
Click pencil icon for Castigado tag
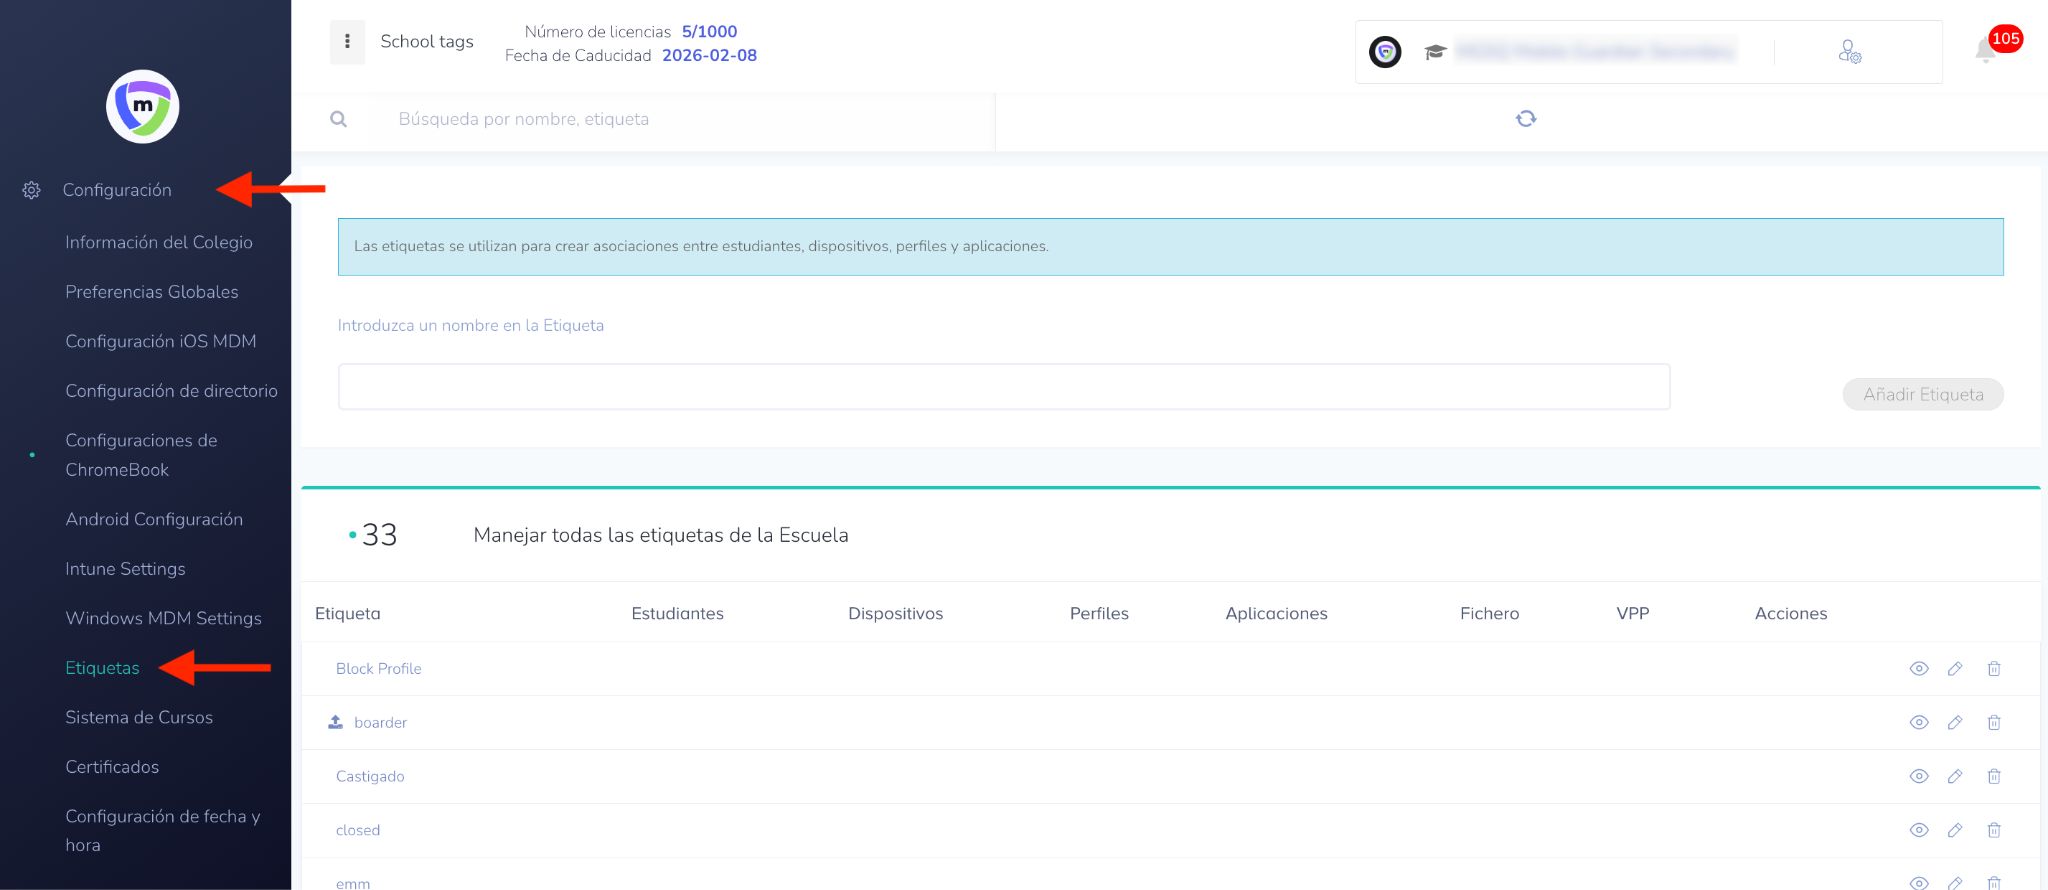click(1955, 777)
